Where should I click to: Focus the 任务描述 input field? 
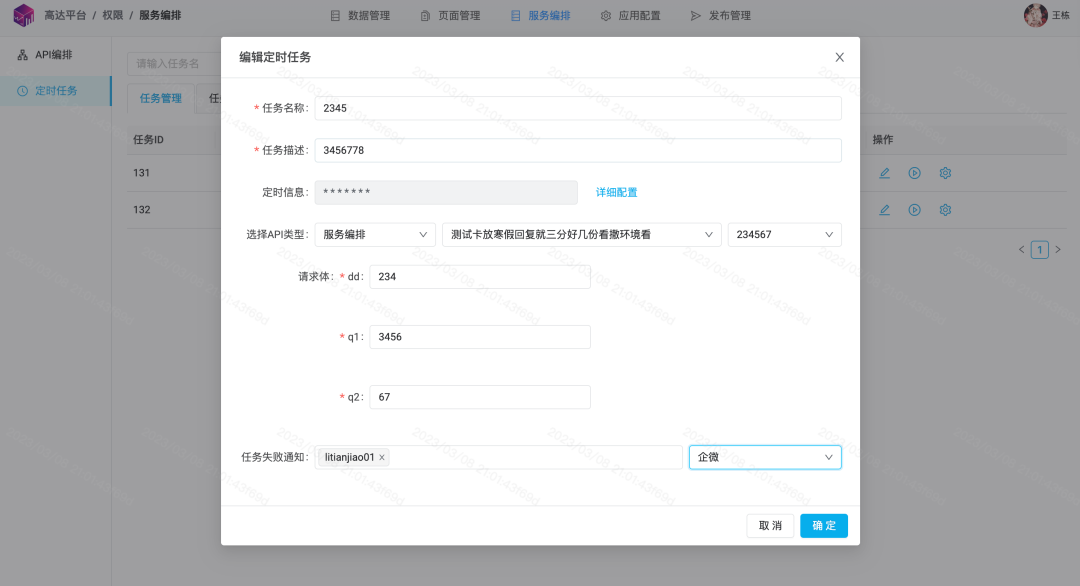tap(578, 150)
